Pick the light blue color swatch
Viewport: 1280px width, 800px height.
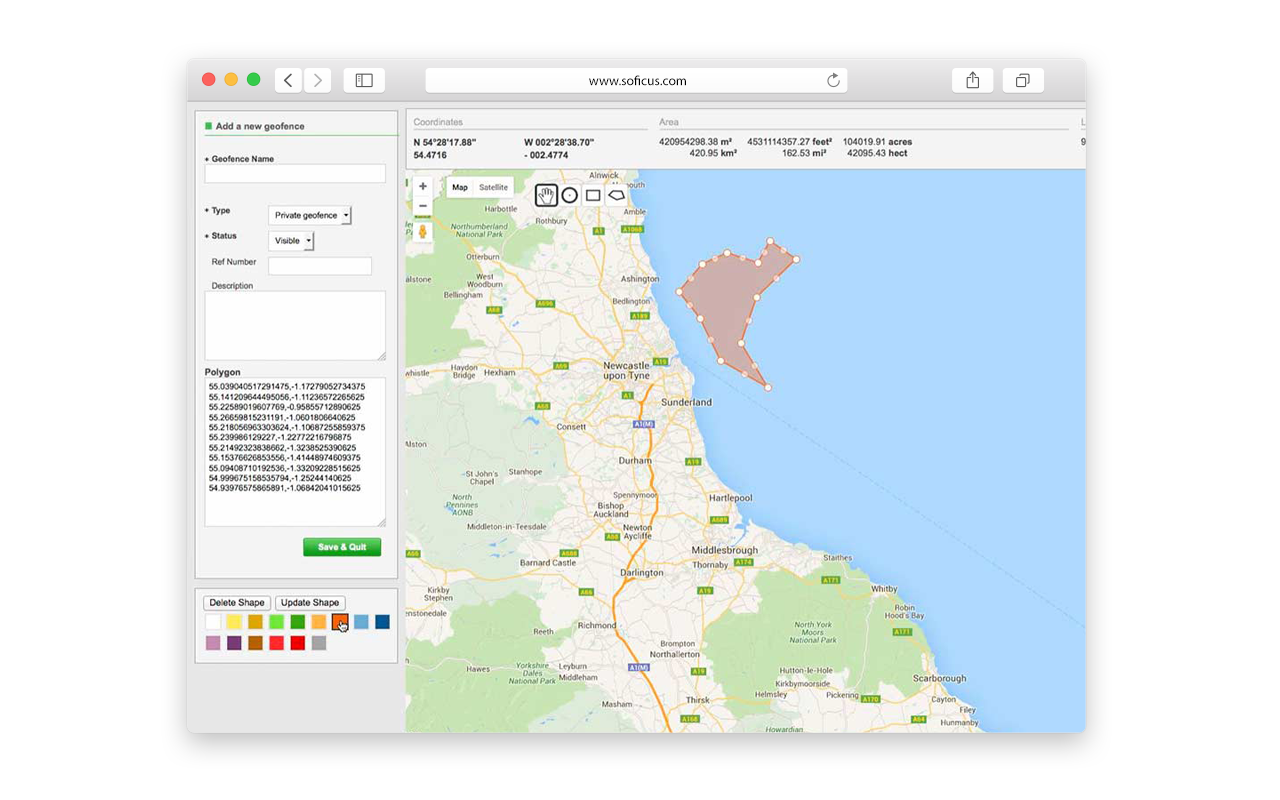tap(361, 622)
